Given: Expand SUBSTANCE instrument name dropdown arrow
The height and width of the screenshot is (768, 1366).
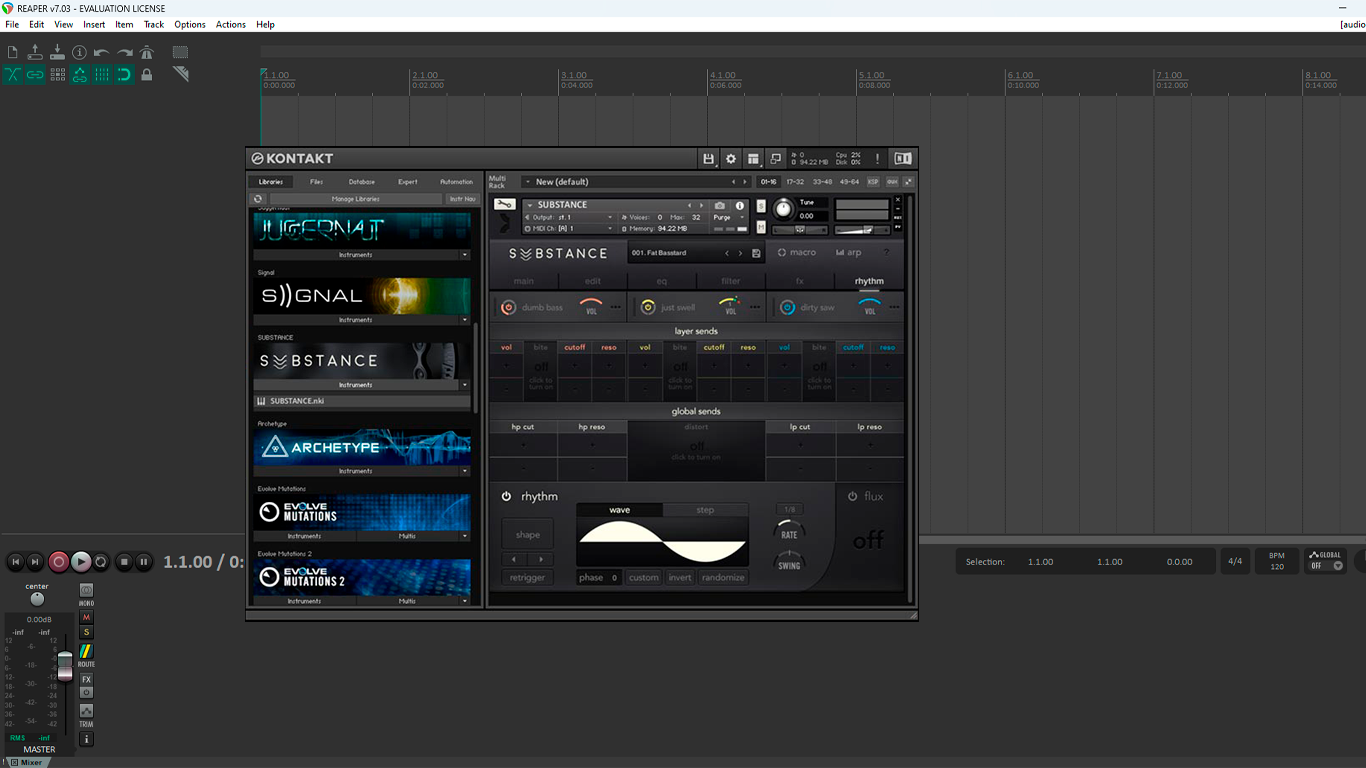Looking at the screenshot, I should [x=530, y=205].
